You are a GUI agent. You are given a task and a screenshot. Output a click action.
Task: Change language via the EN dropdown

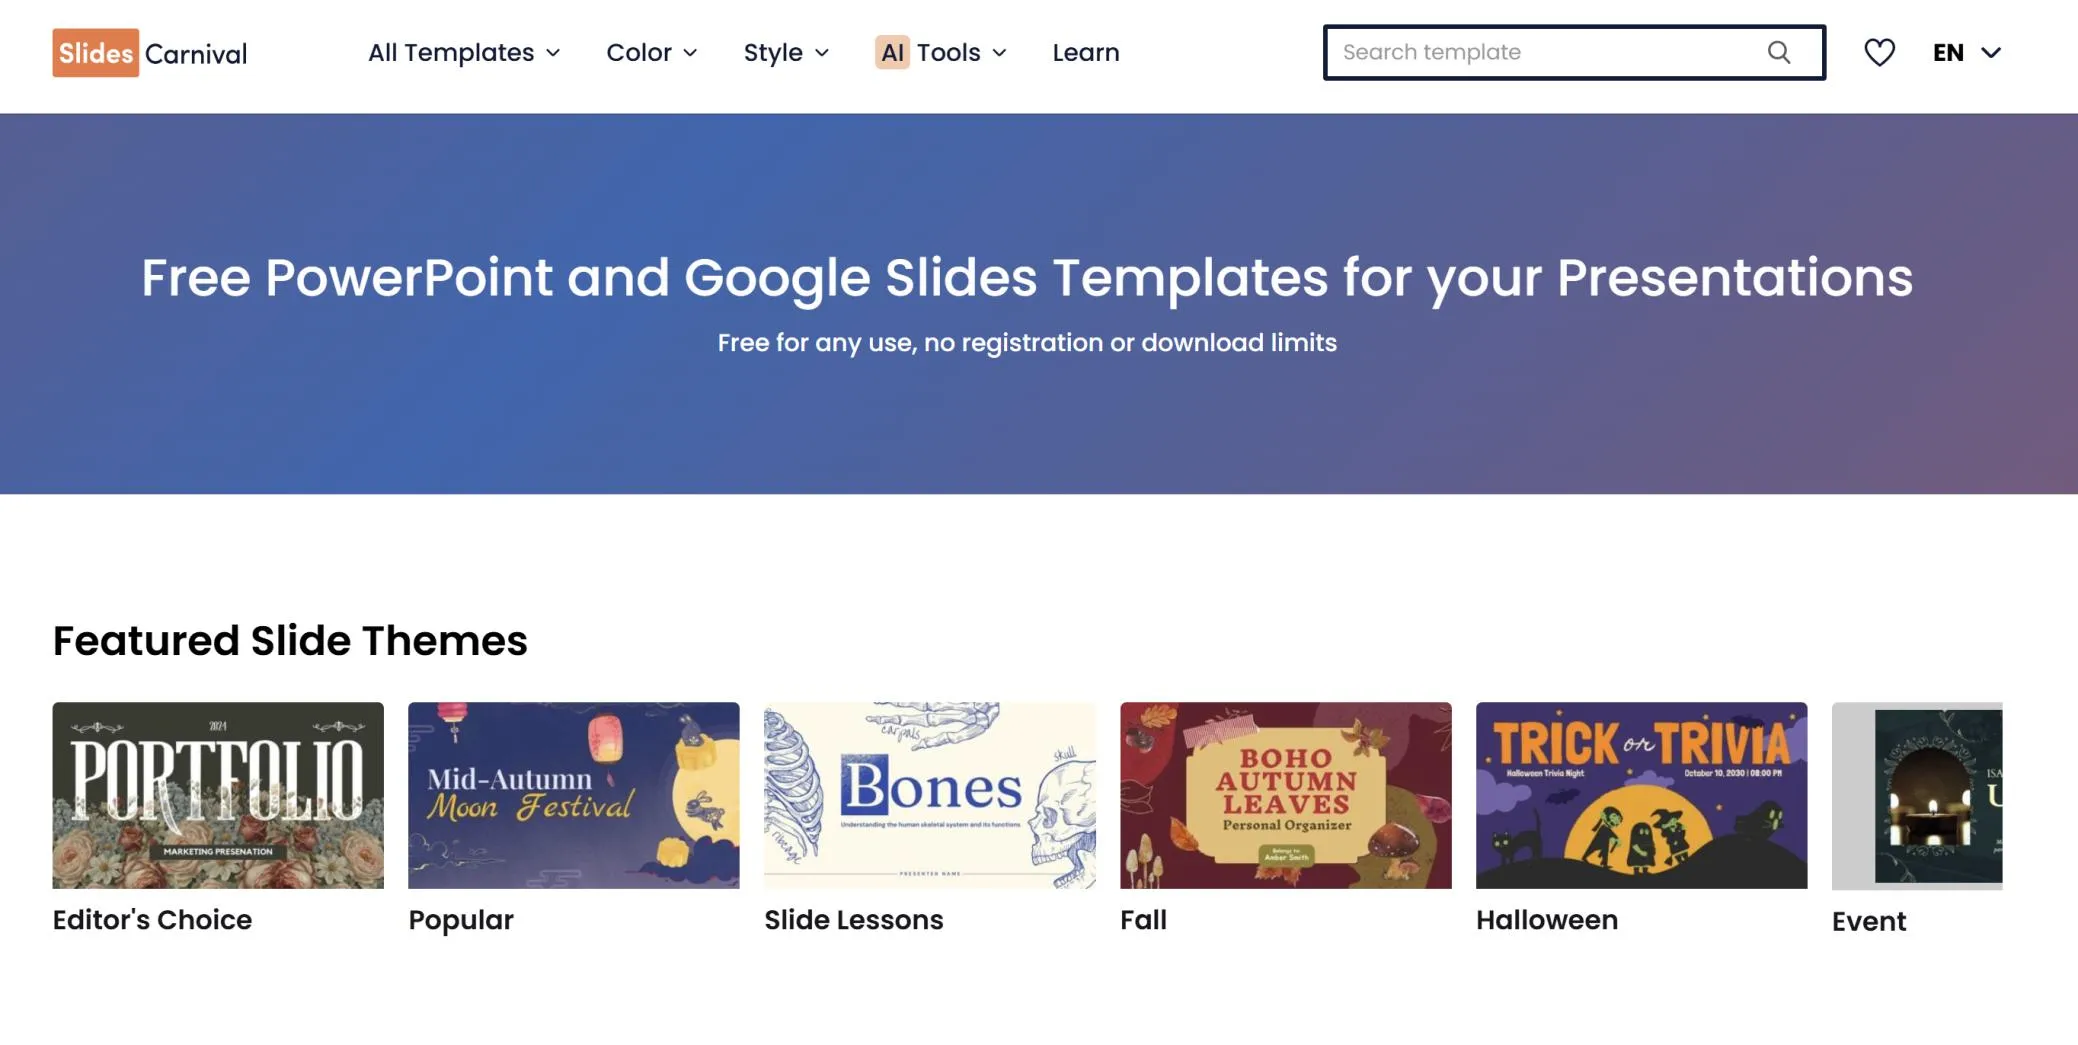(1965, 52)
